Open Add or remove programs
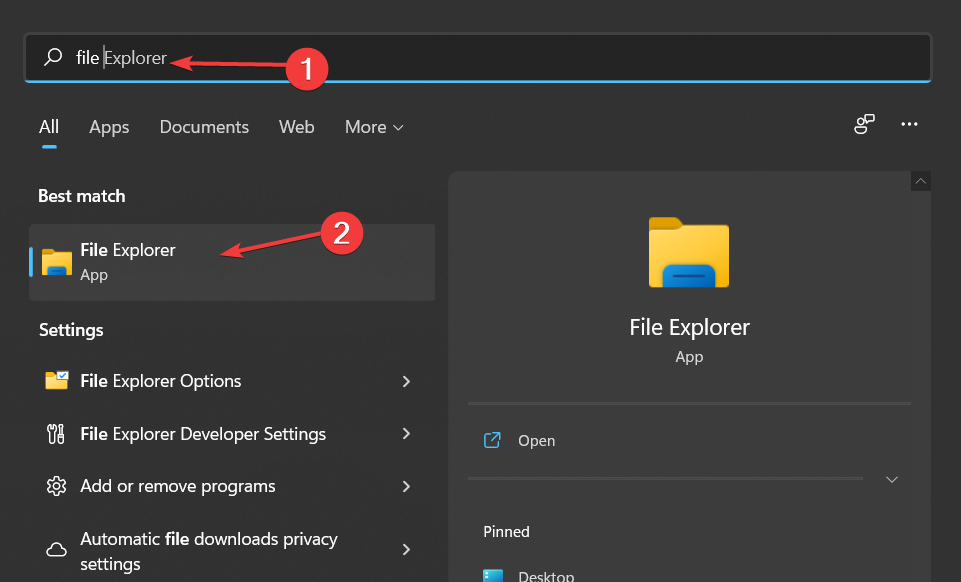 pos(232,486)
